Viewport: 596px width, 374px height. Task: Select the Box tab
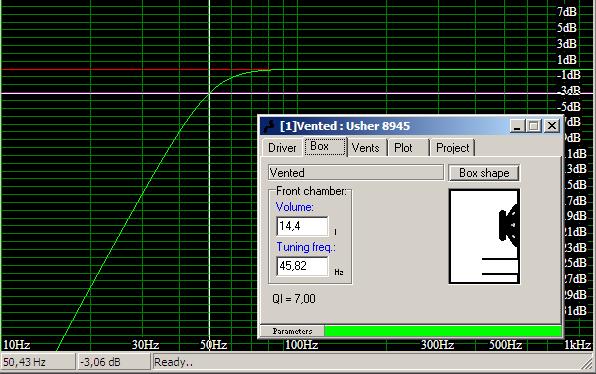tap(326, 146)
